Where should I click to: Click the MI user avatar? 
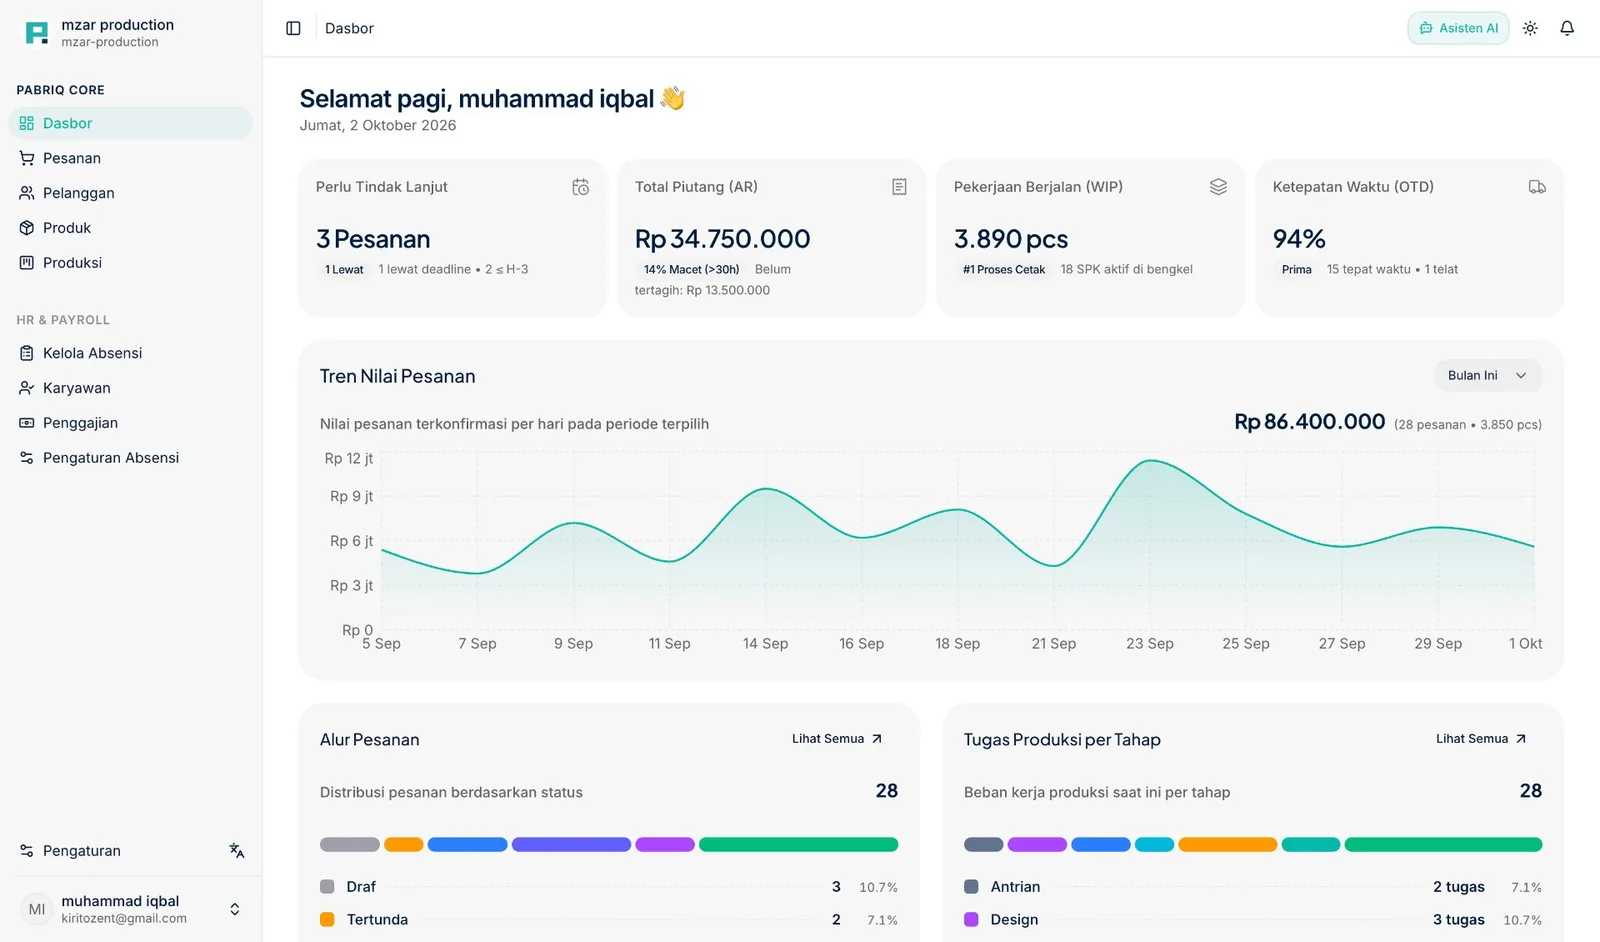[x=37, y=909]
